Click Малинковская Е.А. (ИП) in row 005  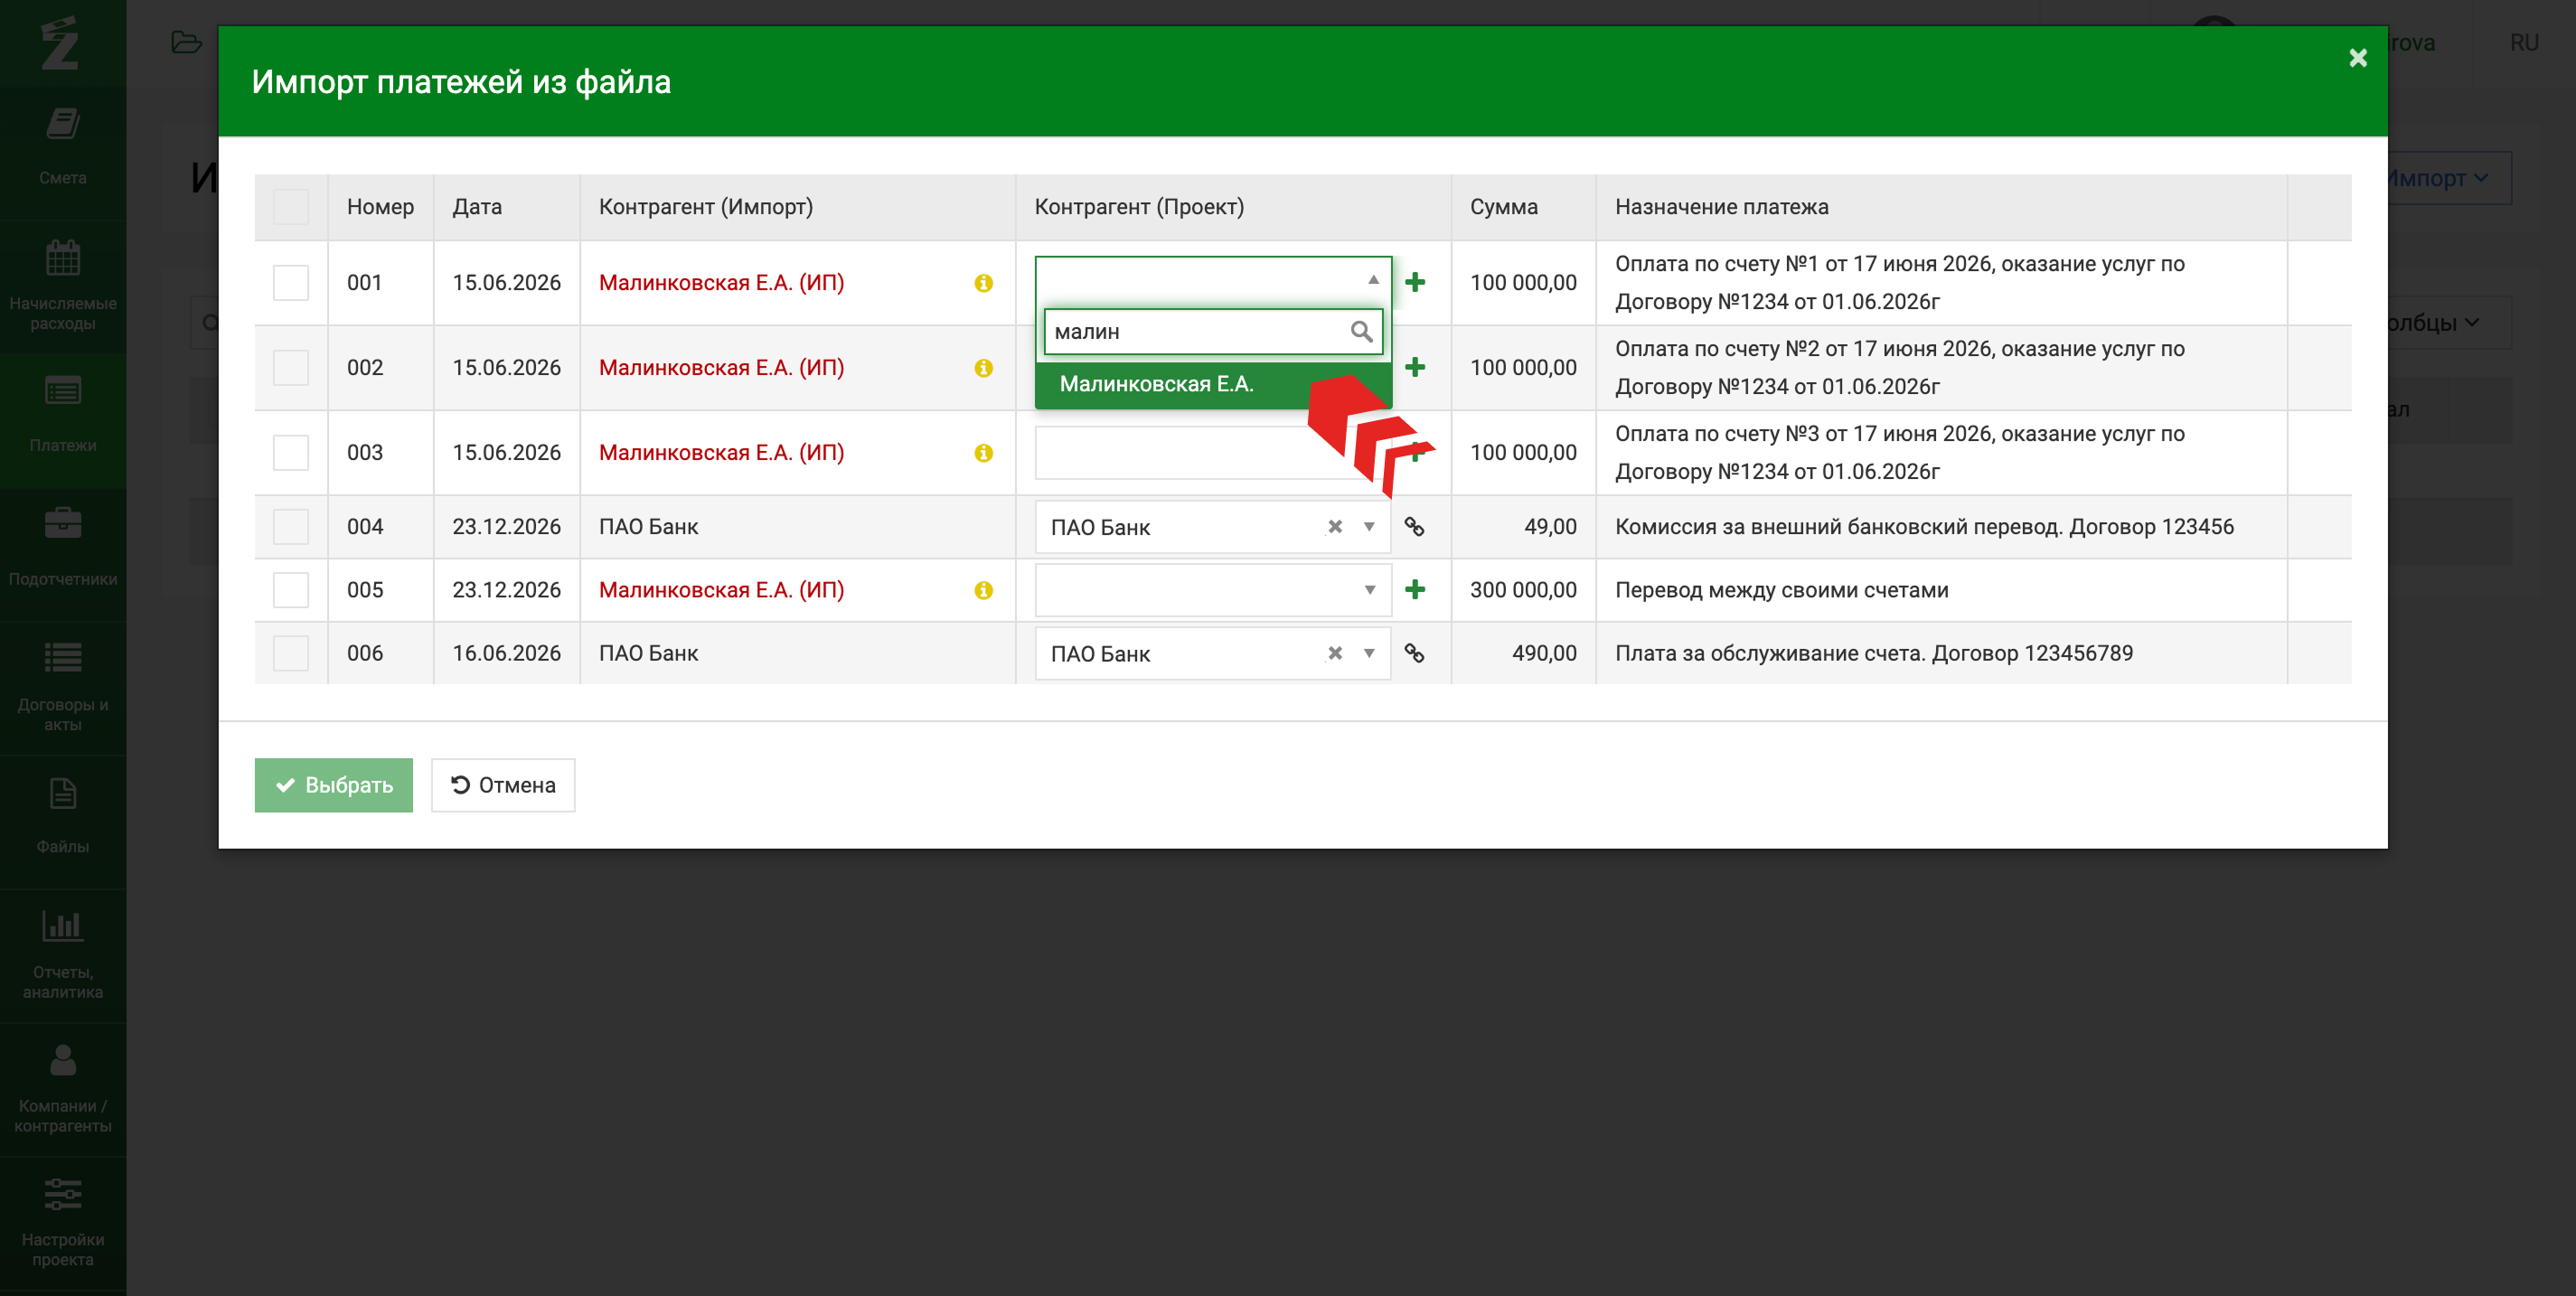[721, 590]
